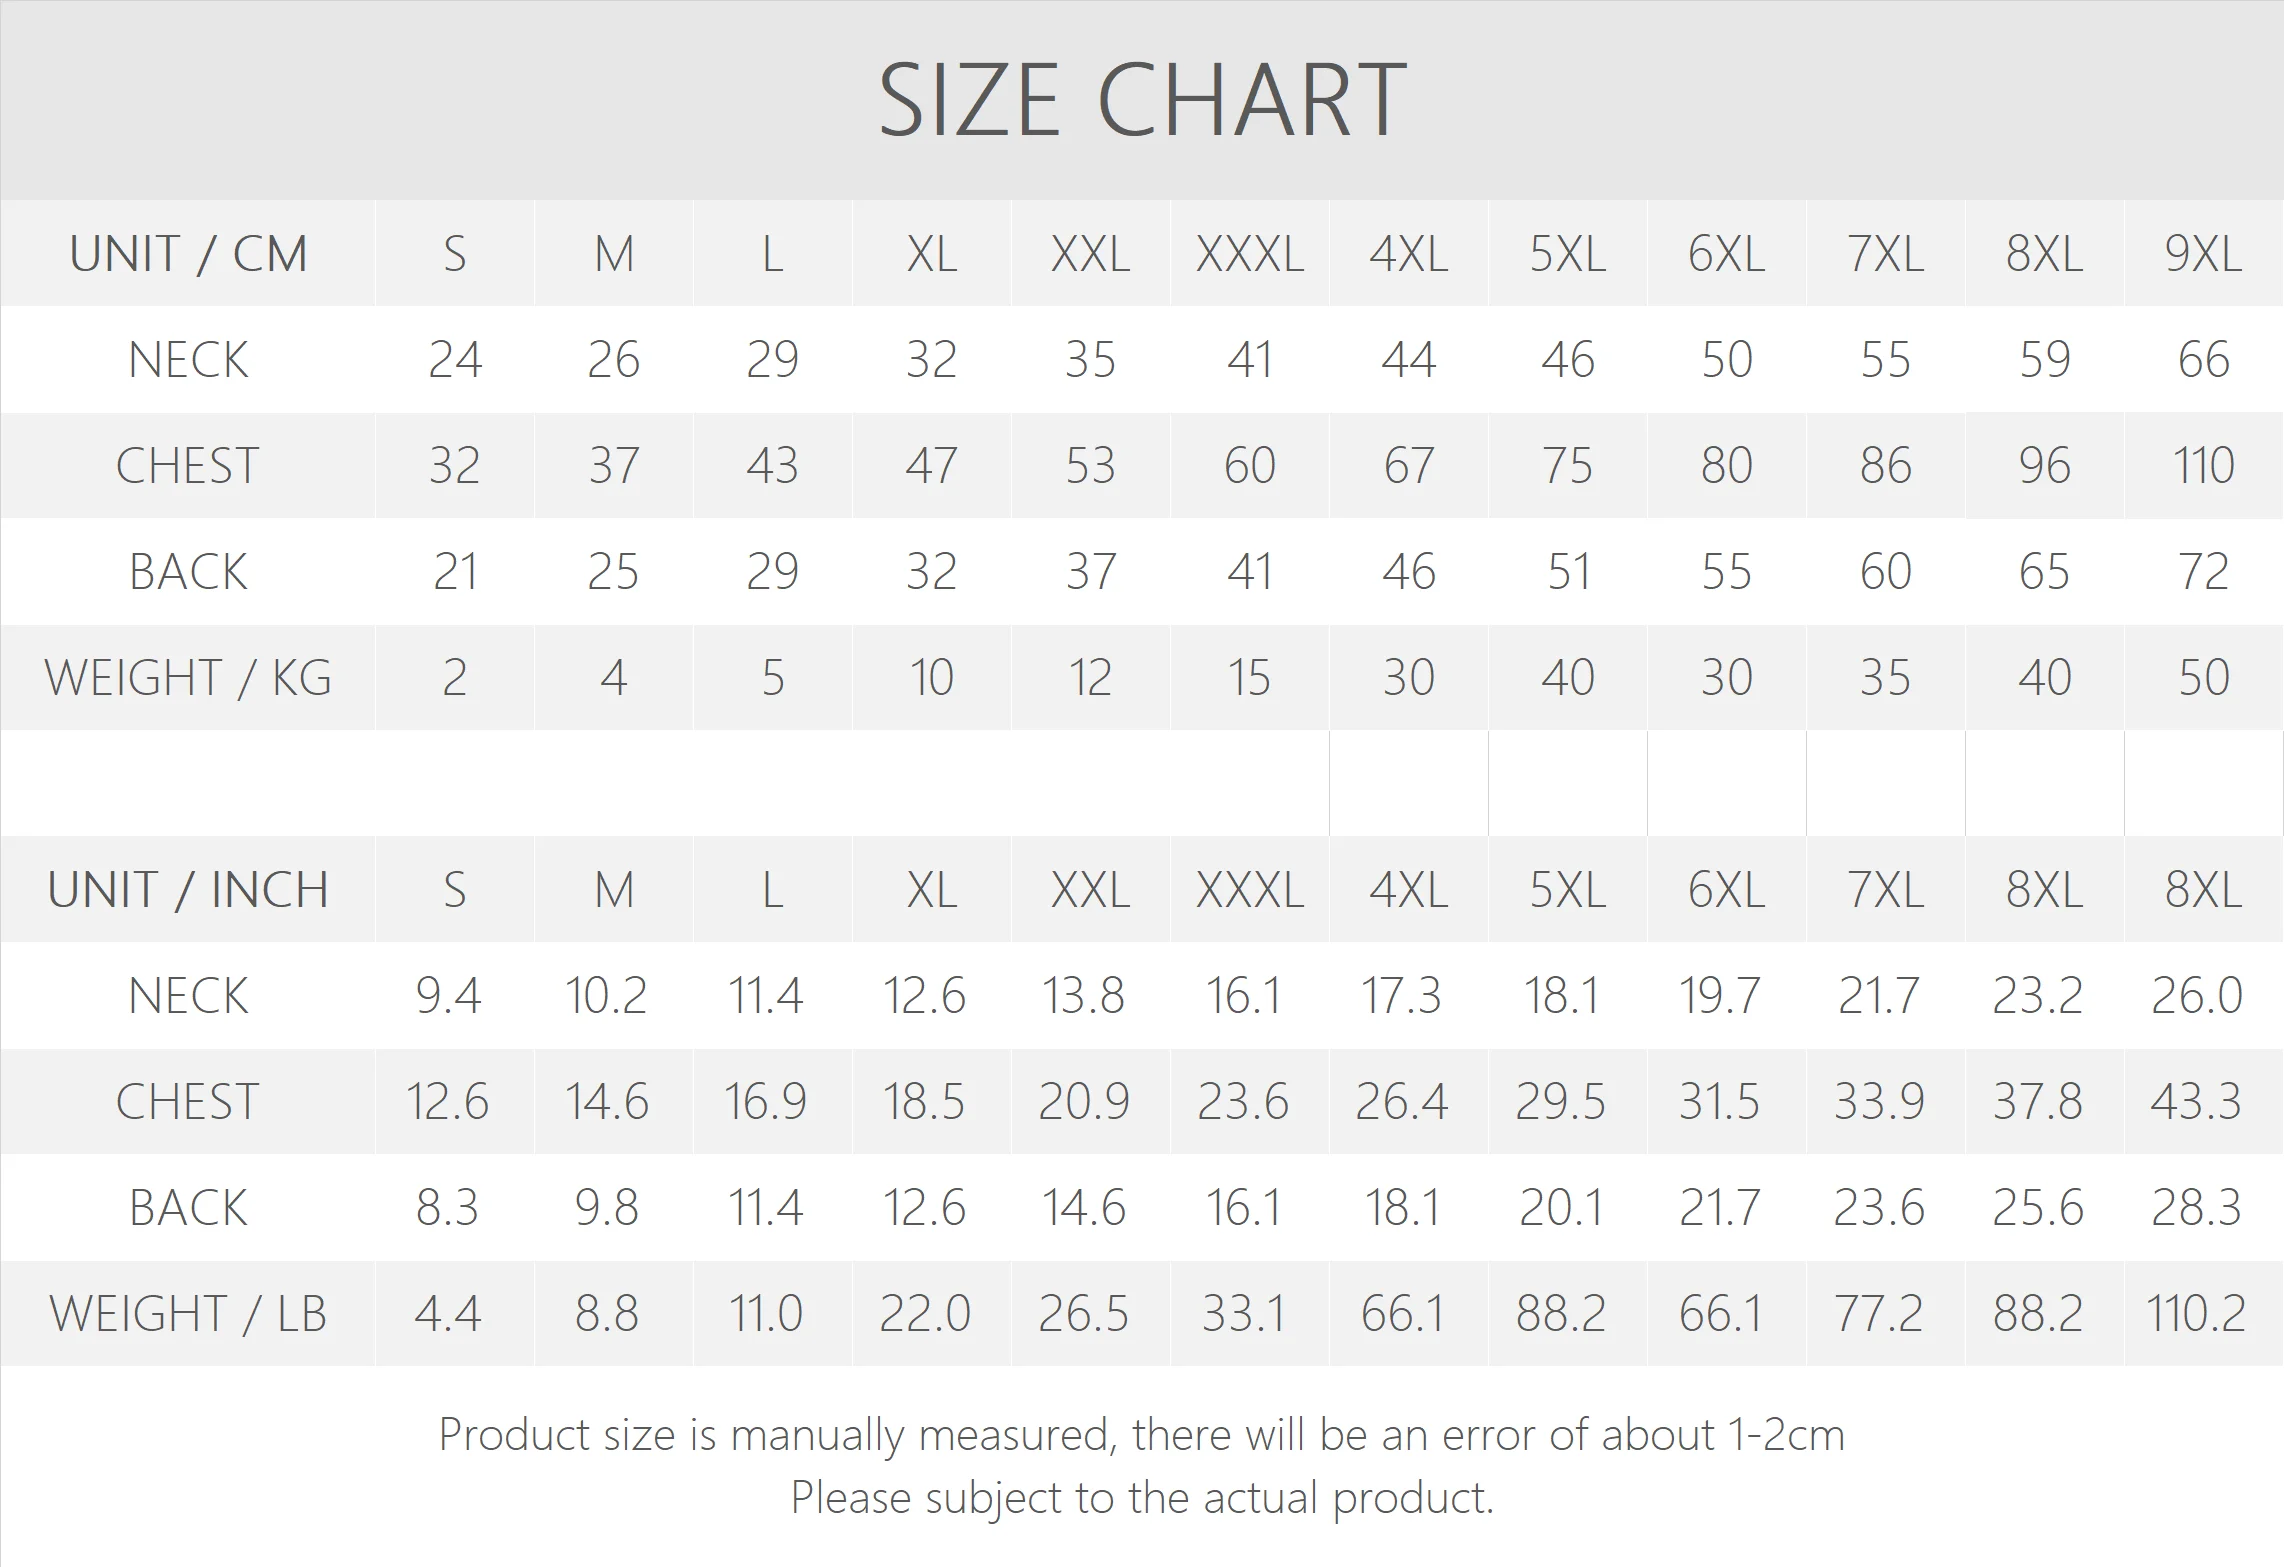Click the "Please subject to the actual product" text

coord(1141,1498)
